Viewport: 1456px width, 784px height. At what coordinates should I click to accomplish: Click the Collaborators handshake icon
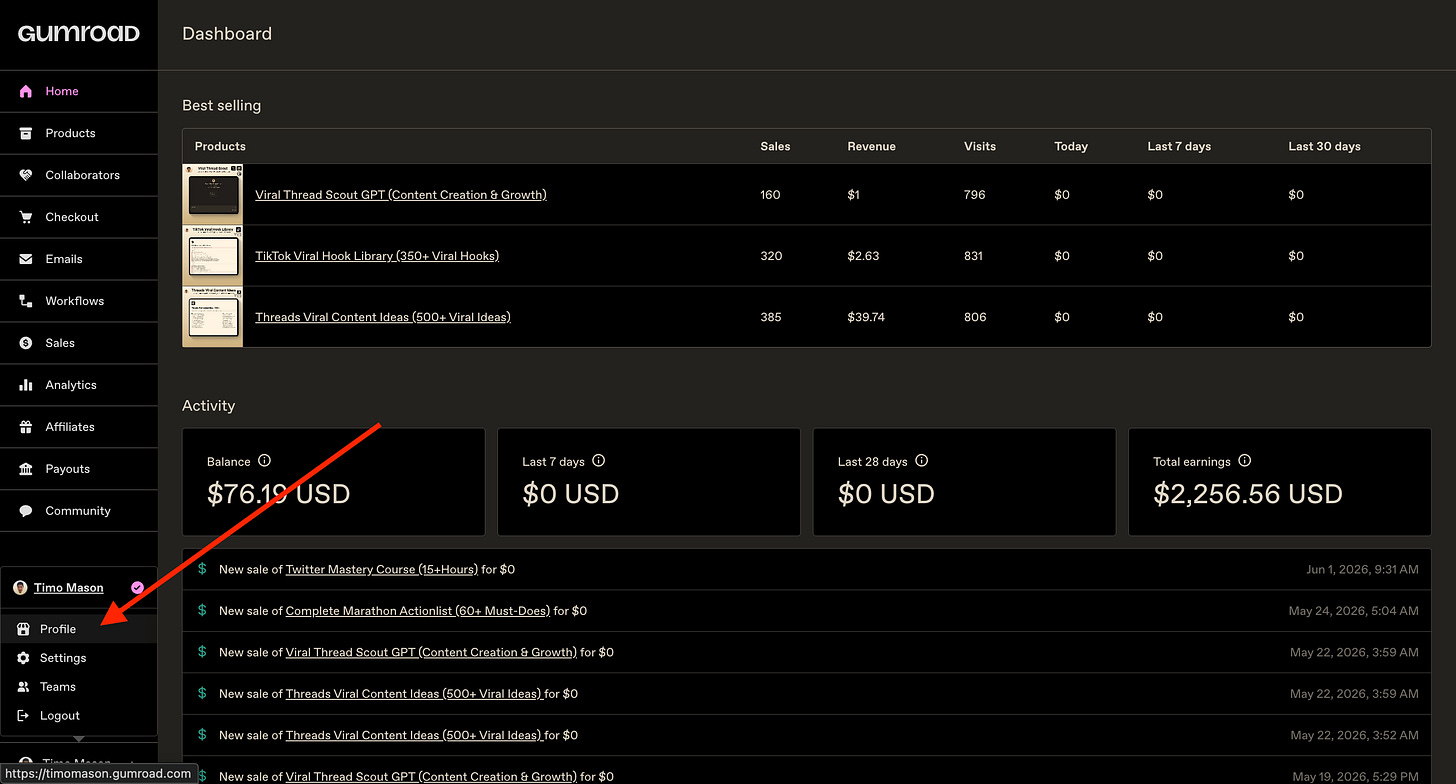(26, 175)
